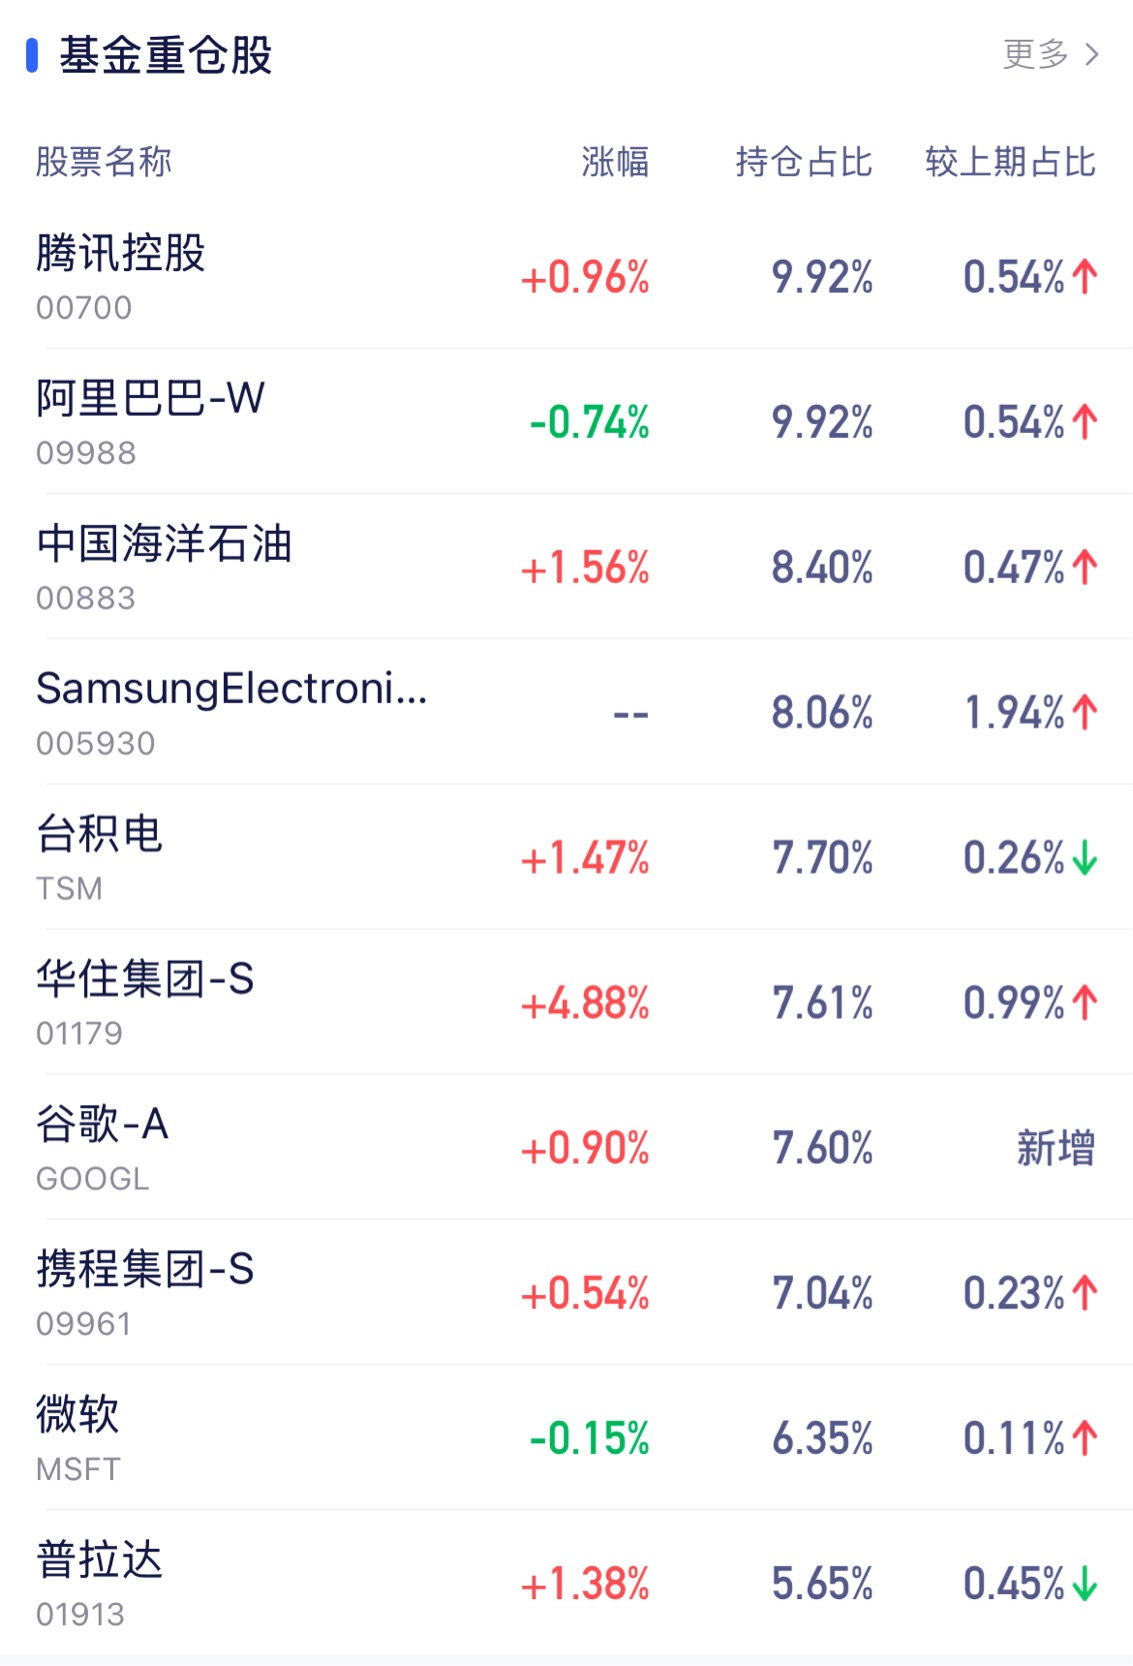The width and height of the screenshot is (1133, 1666).
Task: Tap 携程集团-S stock name
Action: pos(145,1270)
